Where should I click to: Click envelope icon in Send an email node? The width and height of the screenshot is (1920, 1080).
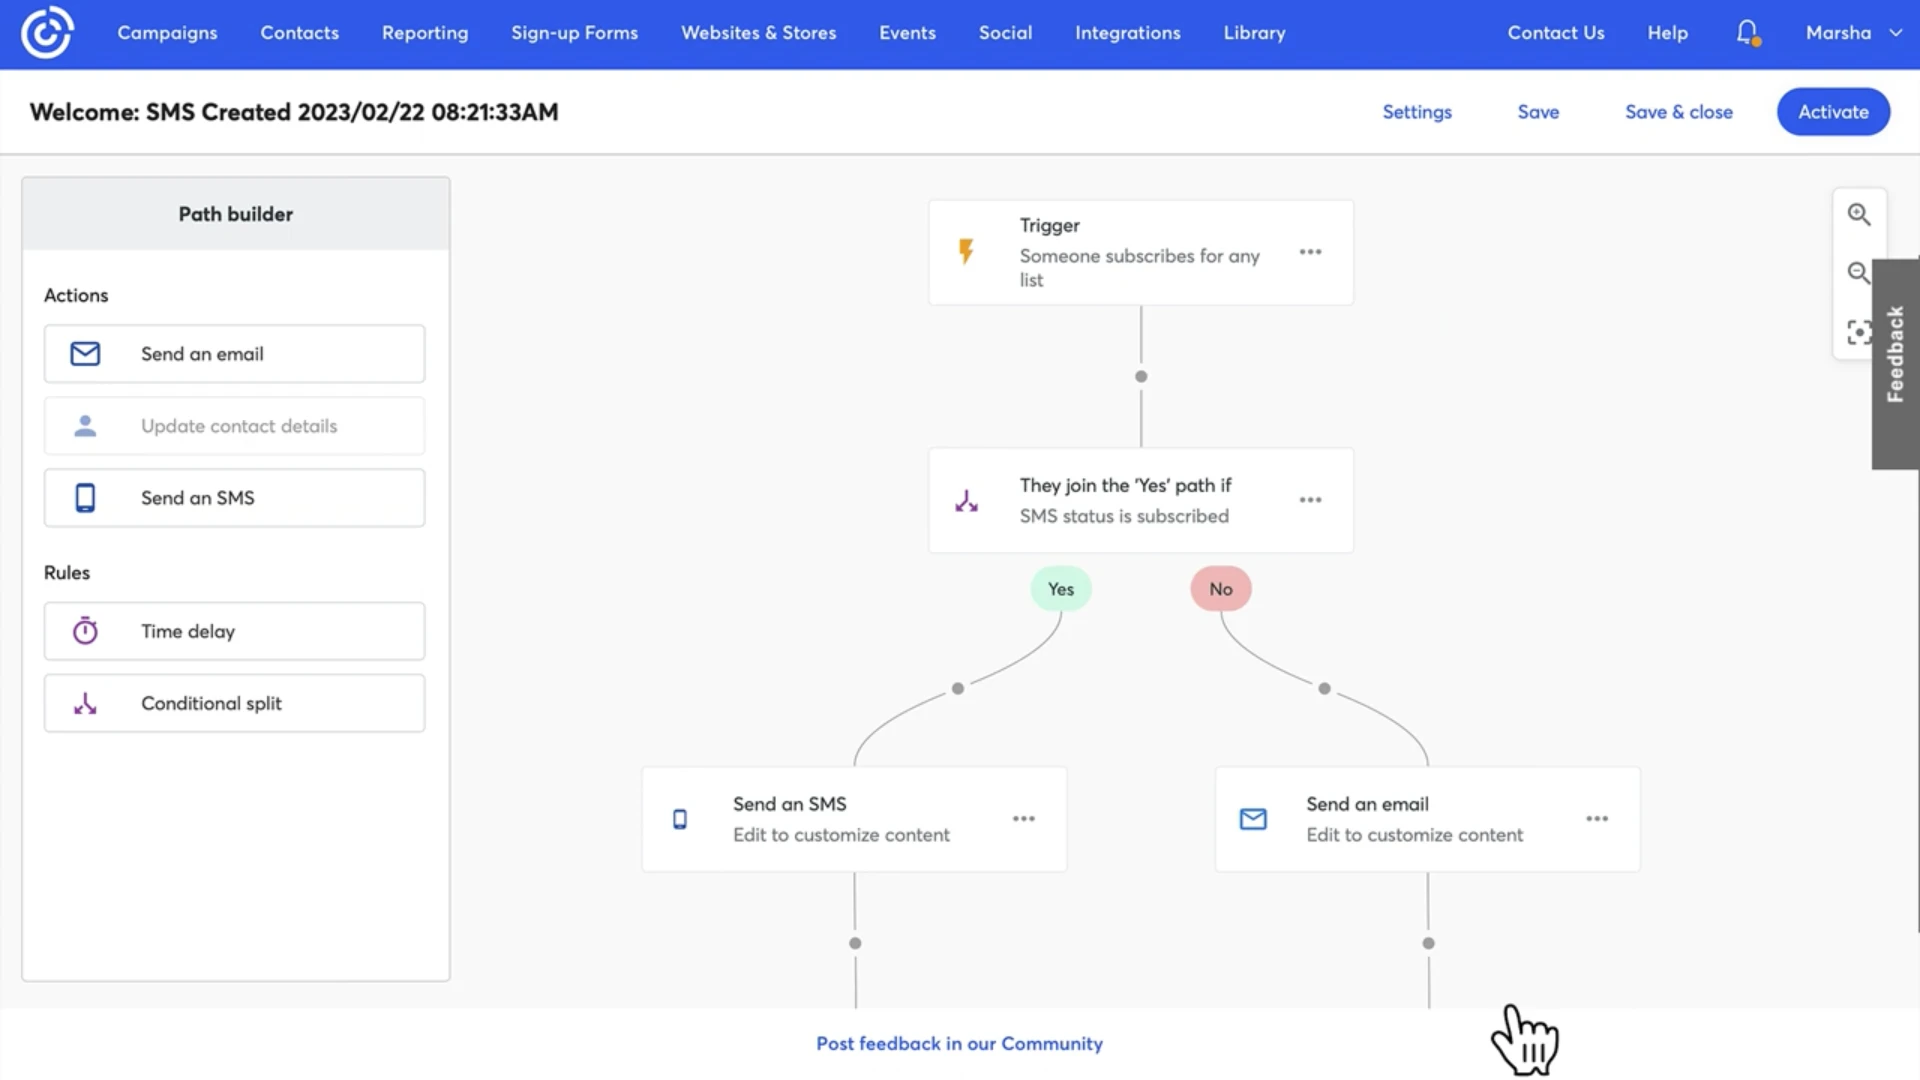coord(1253,819)
